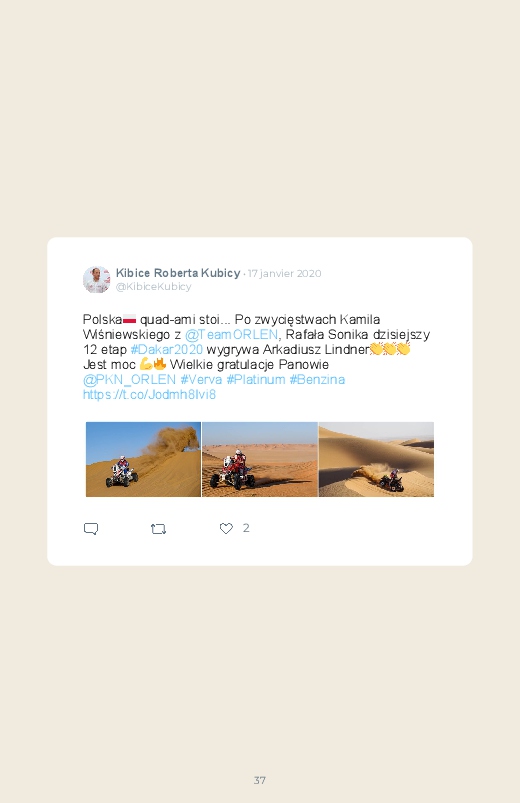Open first quad photo with sand spray
Image resolution: width=520 pixels, height=803 pixels.
coord(143,459)
